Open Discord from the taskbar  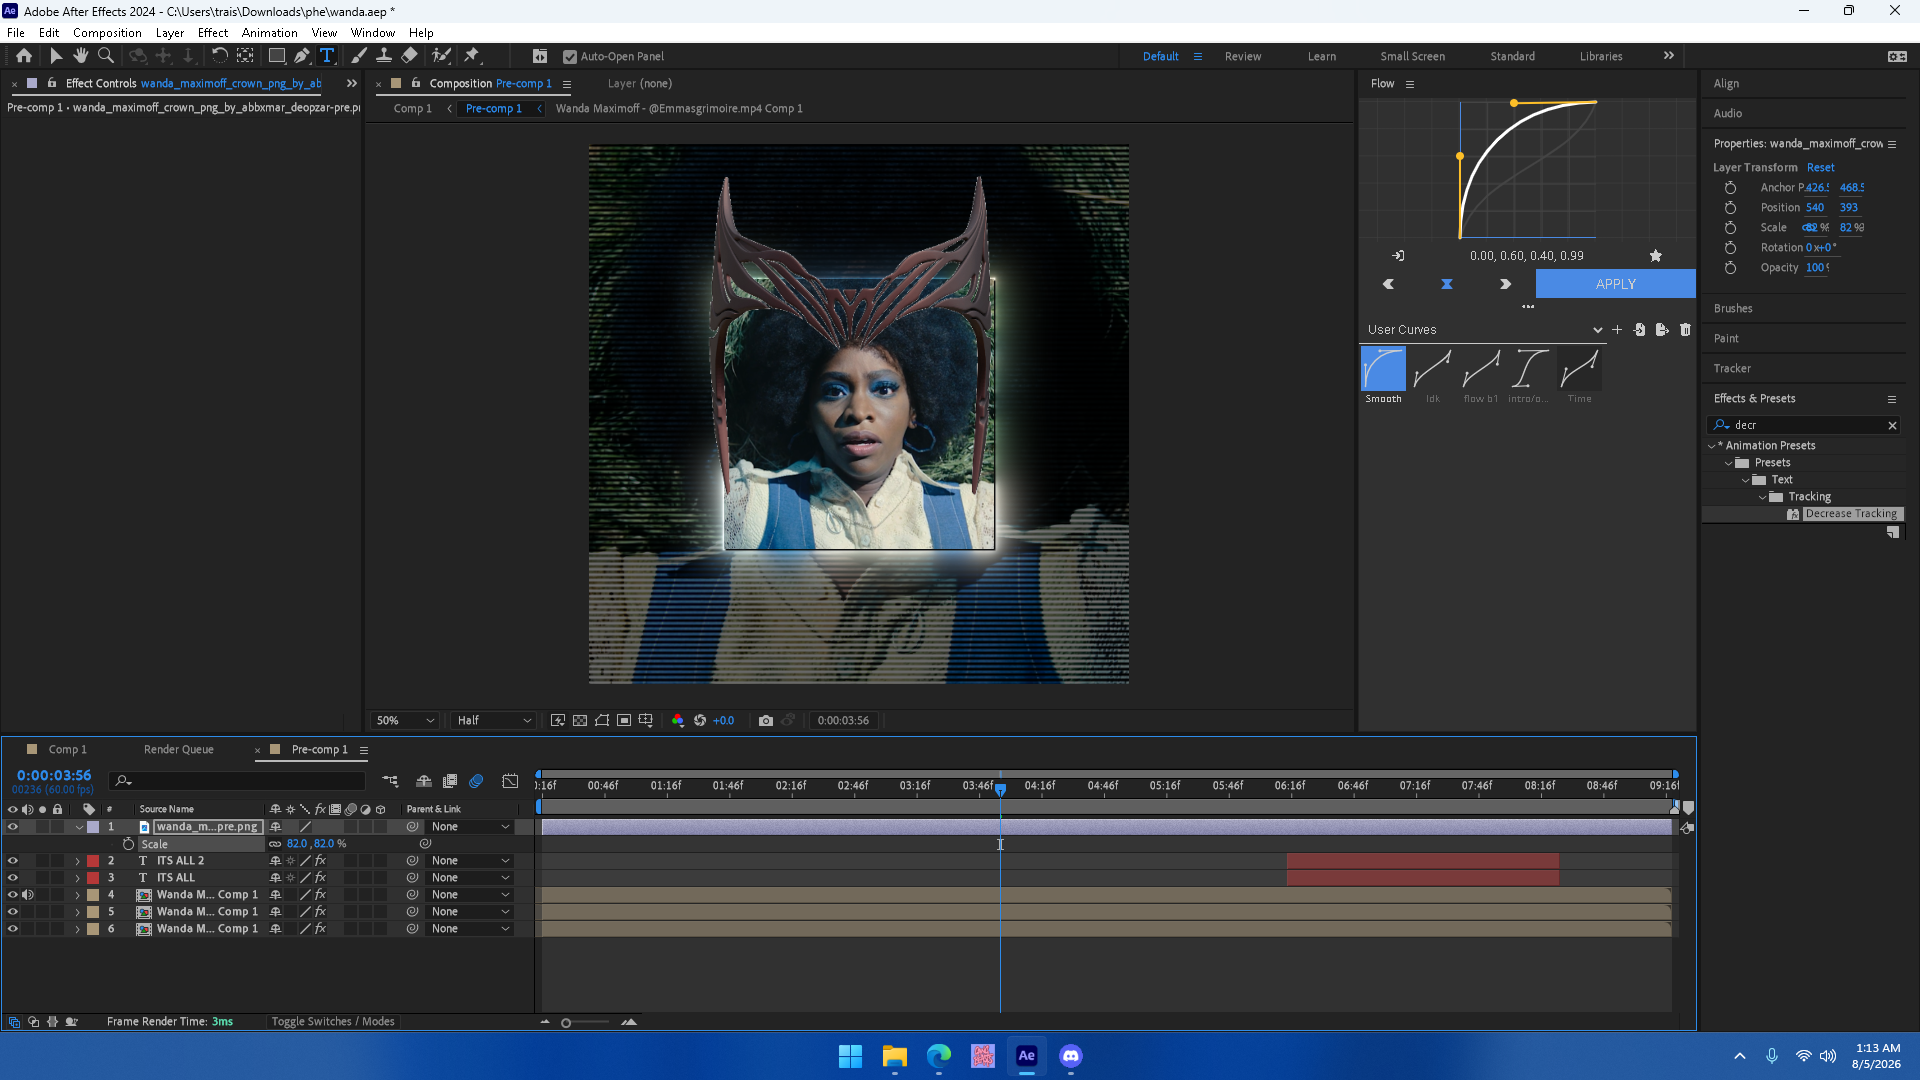coord(1071,1056)
